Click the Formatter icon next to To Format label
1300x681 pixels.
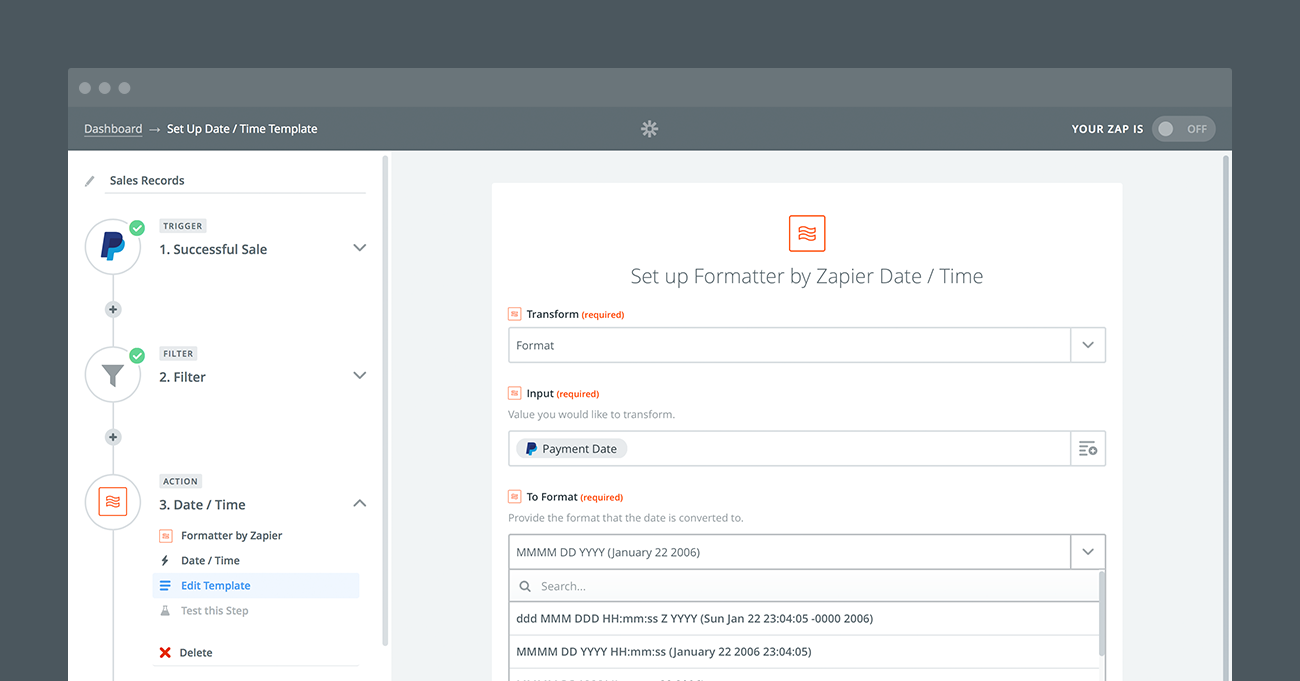pos(514,497)
